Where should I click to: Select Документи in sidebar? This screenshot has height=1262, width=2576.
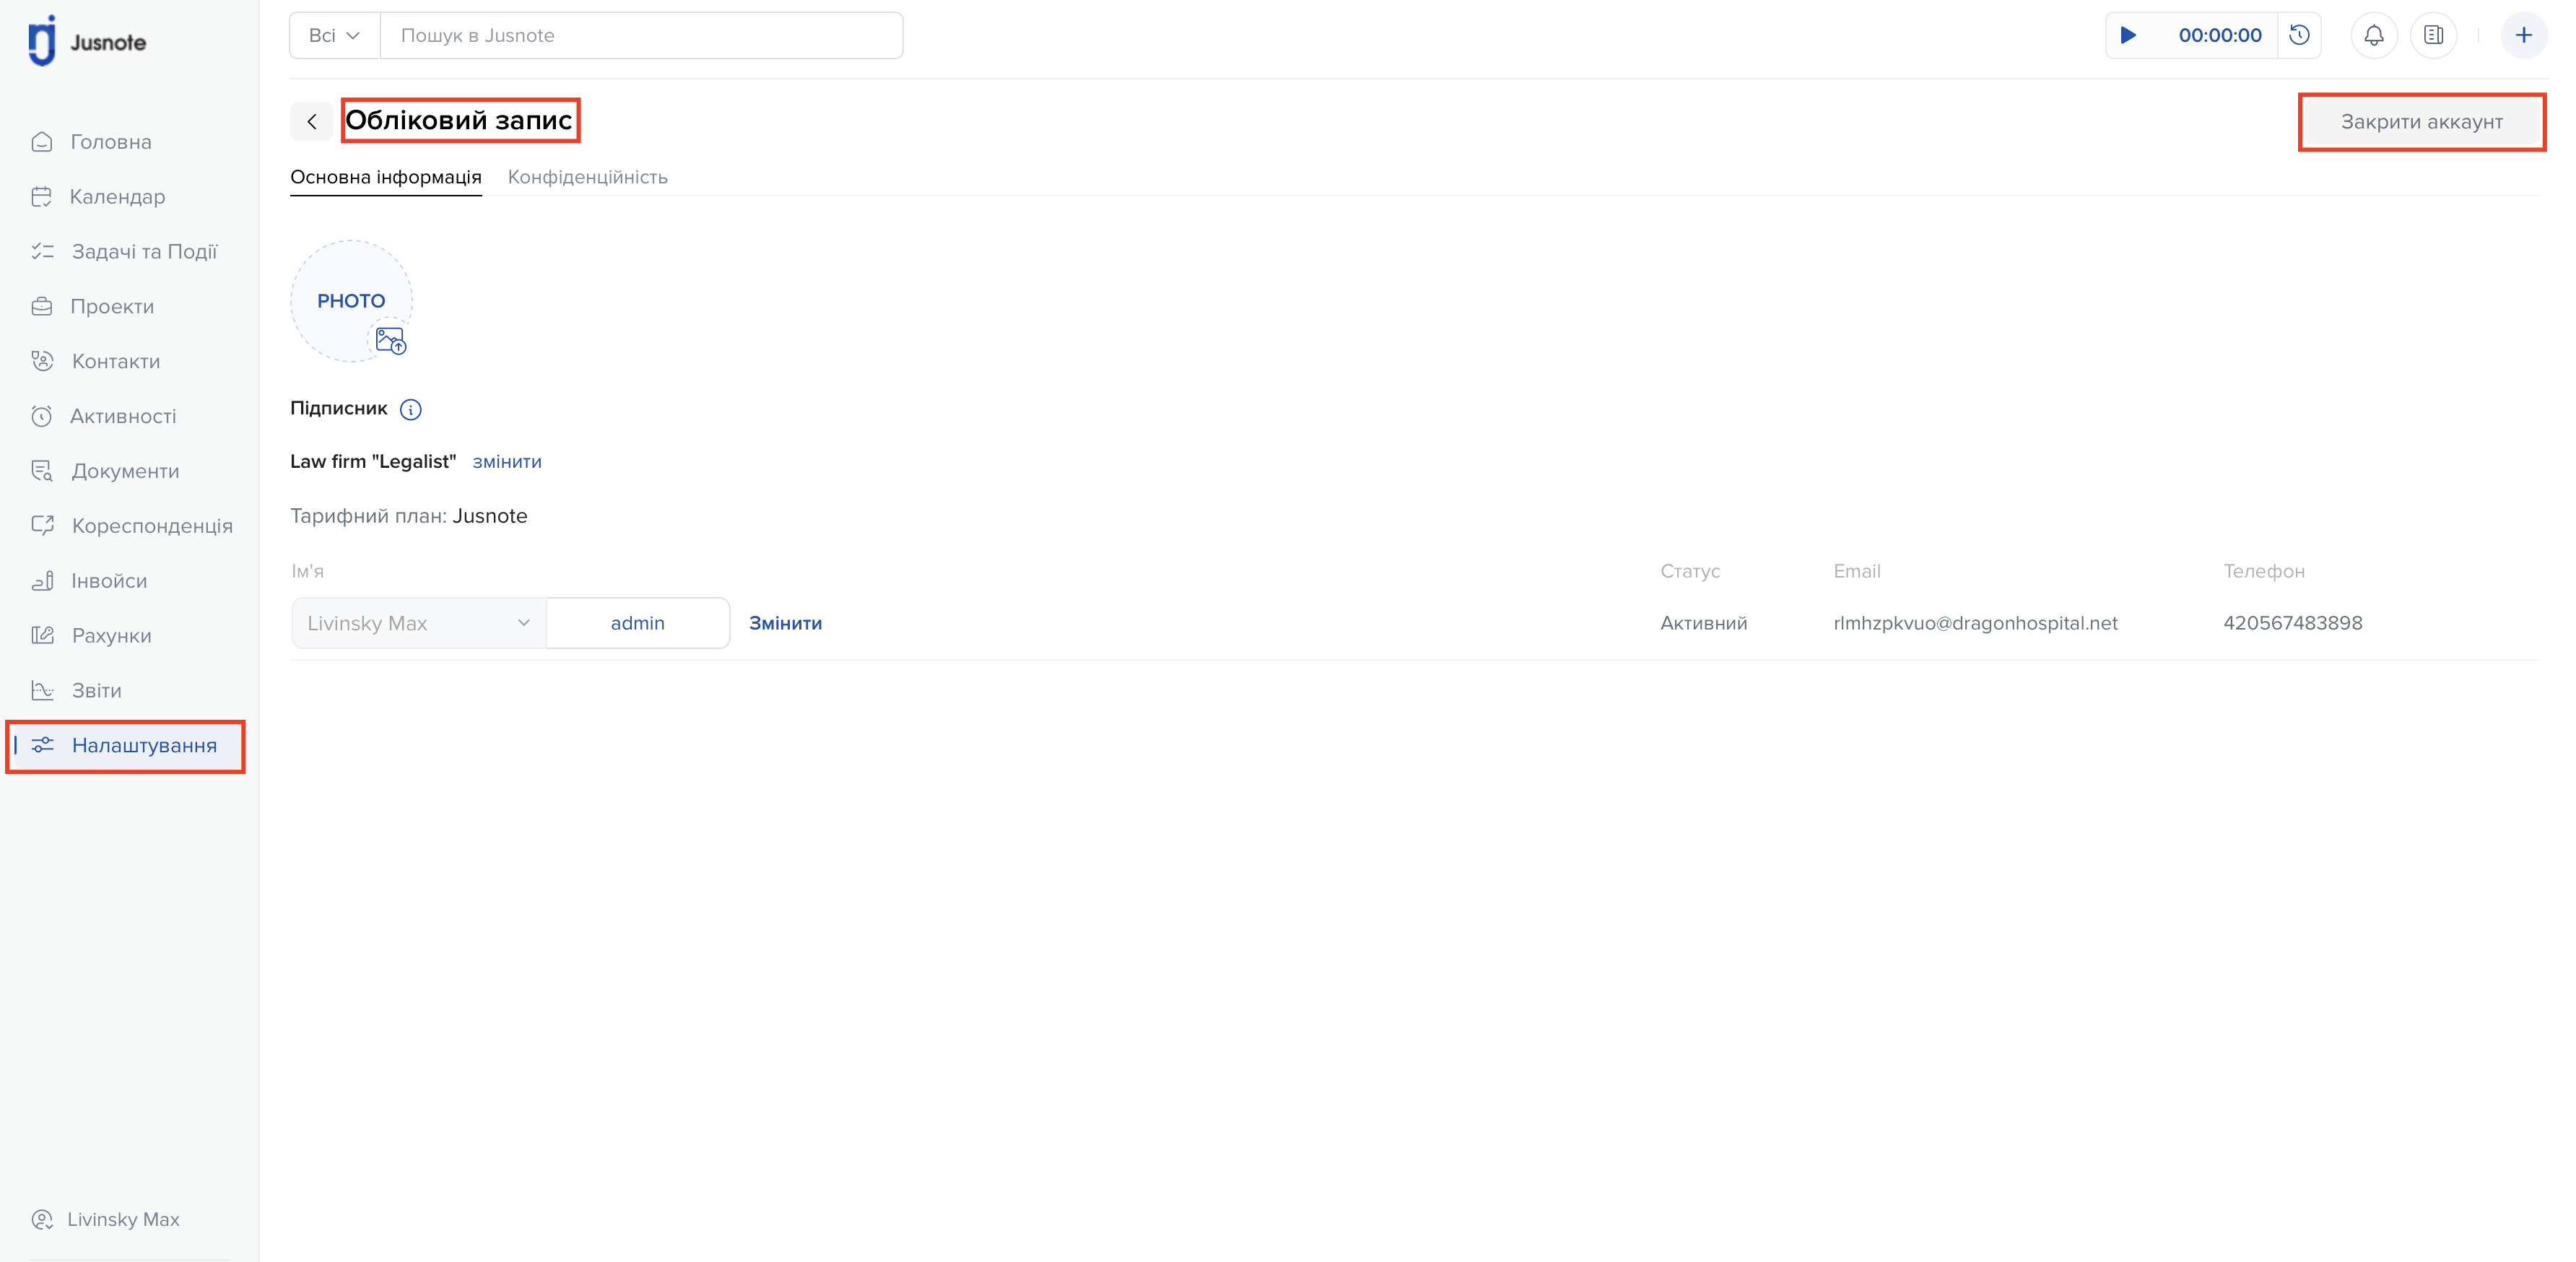click(x=126, y=471)
